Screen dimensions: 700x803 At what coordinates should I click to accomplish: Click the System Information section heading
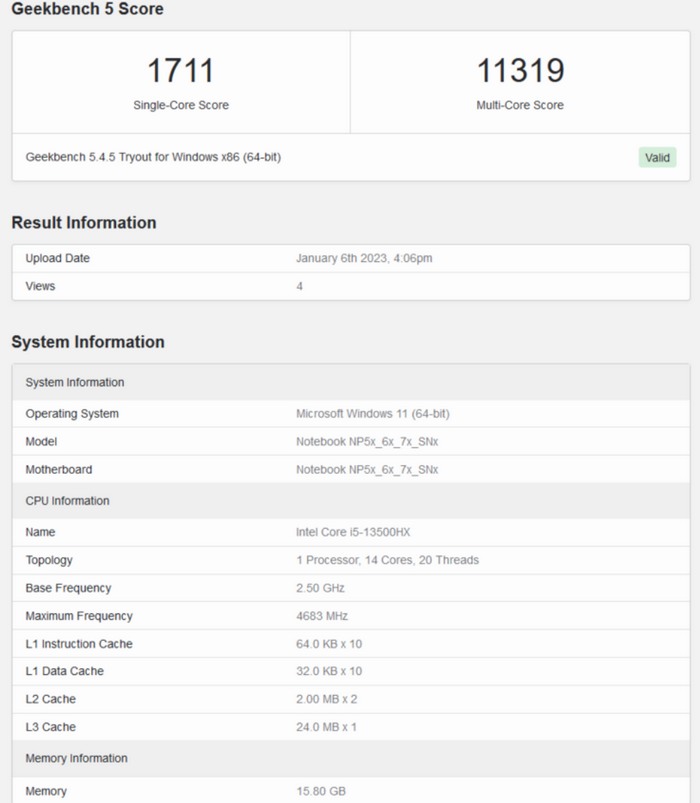coord(88,342)
